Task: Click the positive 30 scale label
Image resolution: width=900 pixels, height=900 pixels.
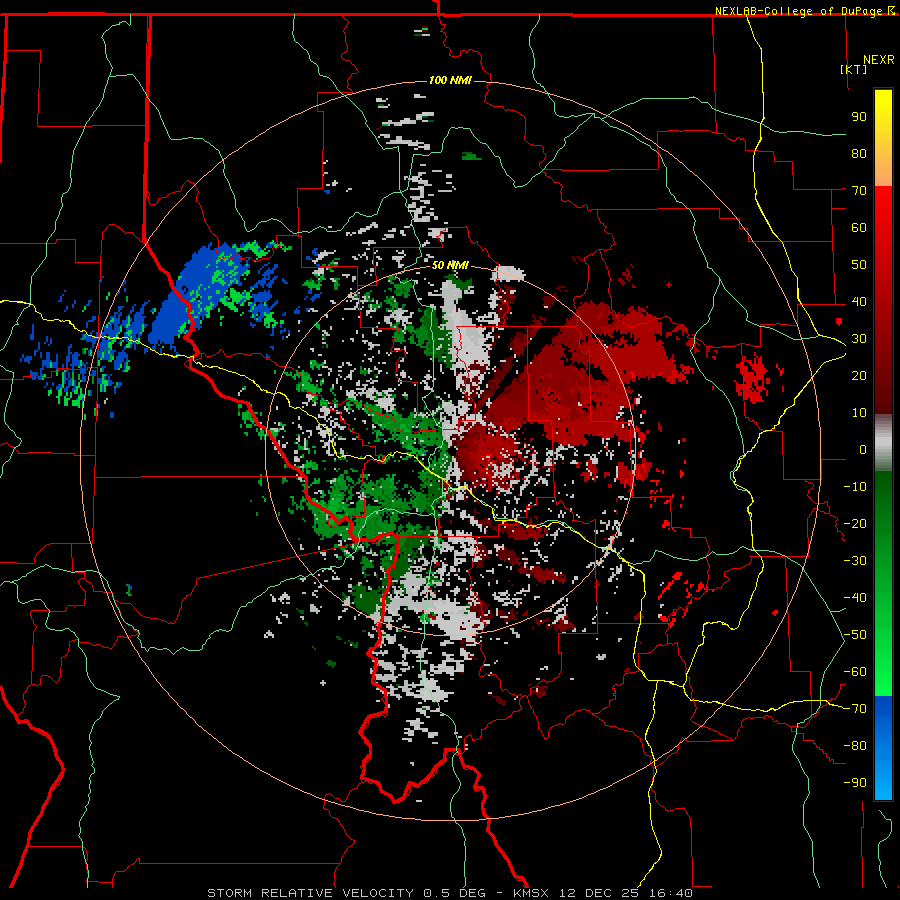Action: tap(859, 339)
